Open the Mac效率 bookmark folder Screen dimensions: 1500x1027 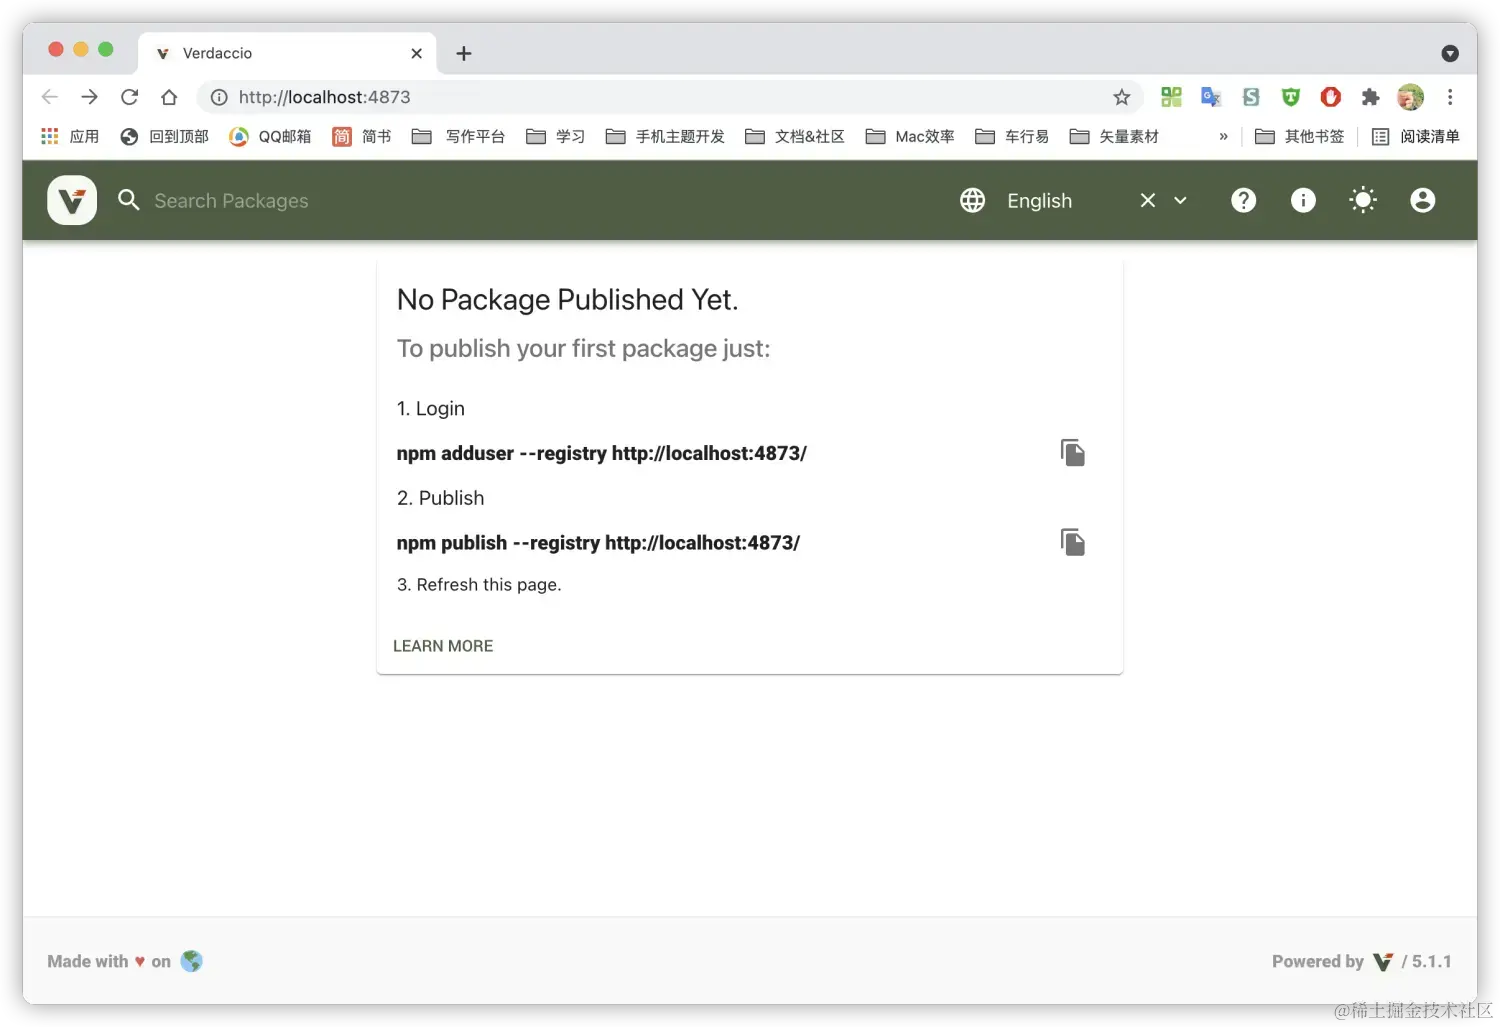(910, 136)
